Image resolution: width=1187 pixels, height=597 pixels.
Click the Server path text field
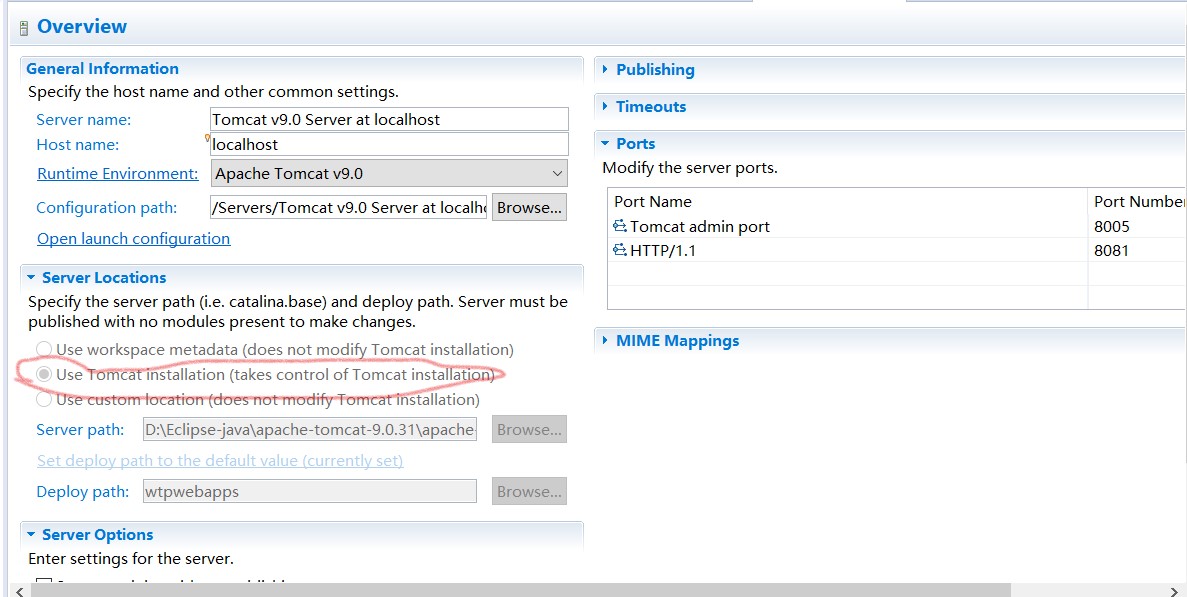pos(310,430)
